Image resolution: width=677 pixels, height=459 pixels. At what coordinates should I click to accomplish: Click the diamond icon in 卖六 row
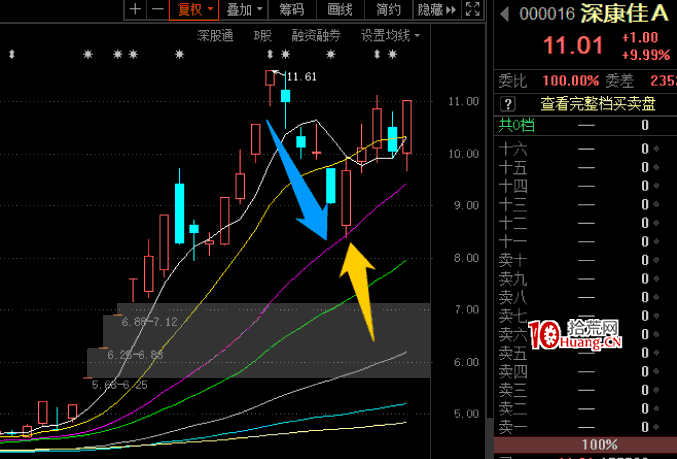[x=656, y=334]
